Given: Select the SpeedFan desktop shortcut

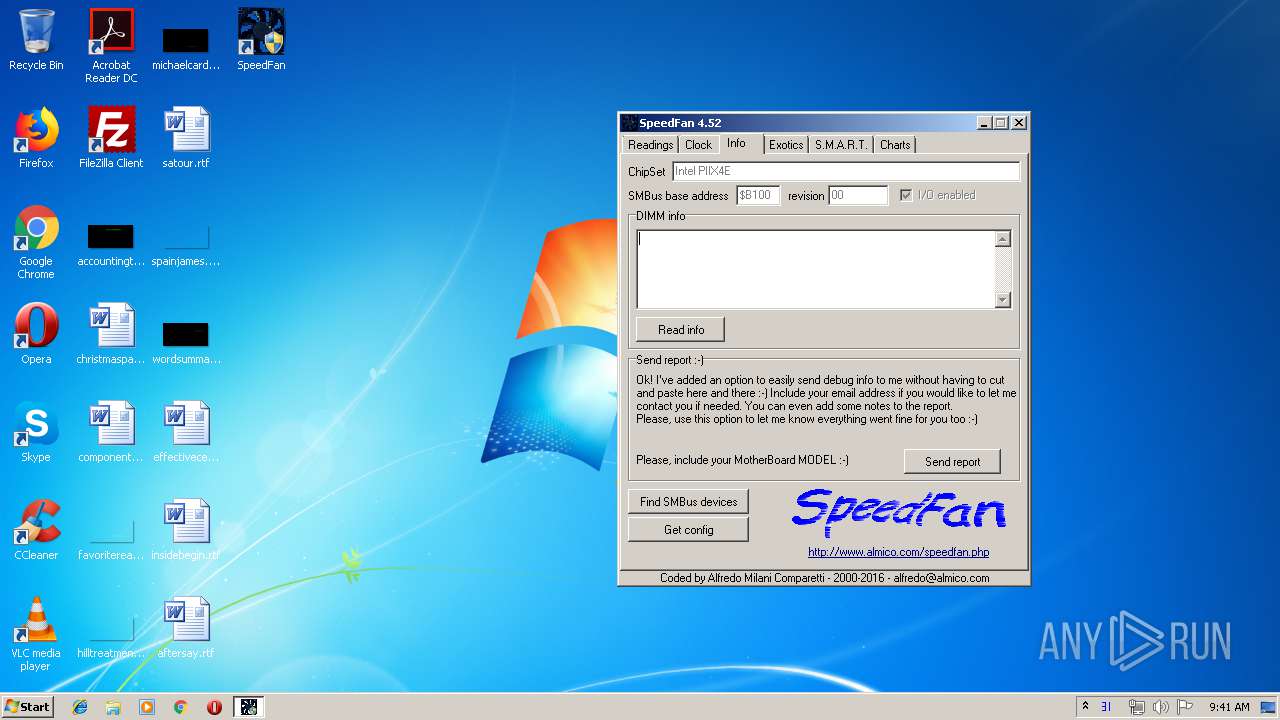Looking at the screenshot, I should 261,40.
